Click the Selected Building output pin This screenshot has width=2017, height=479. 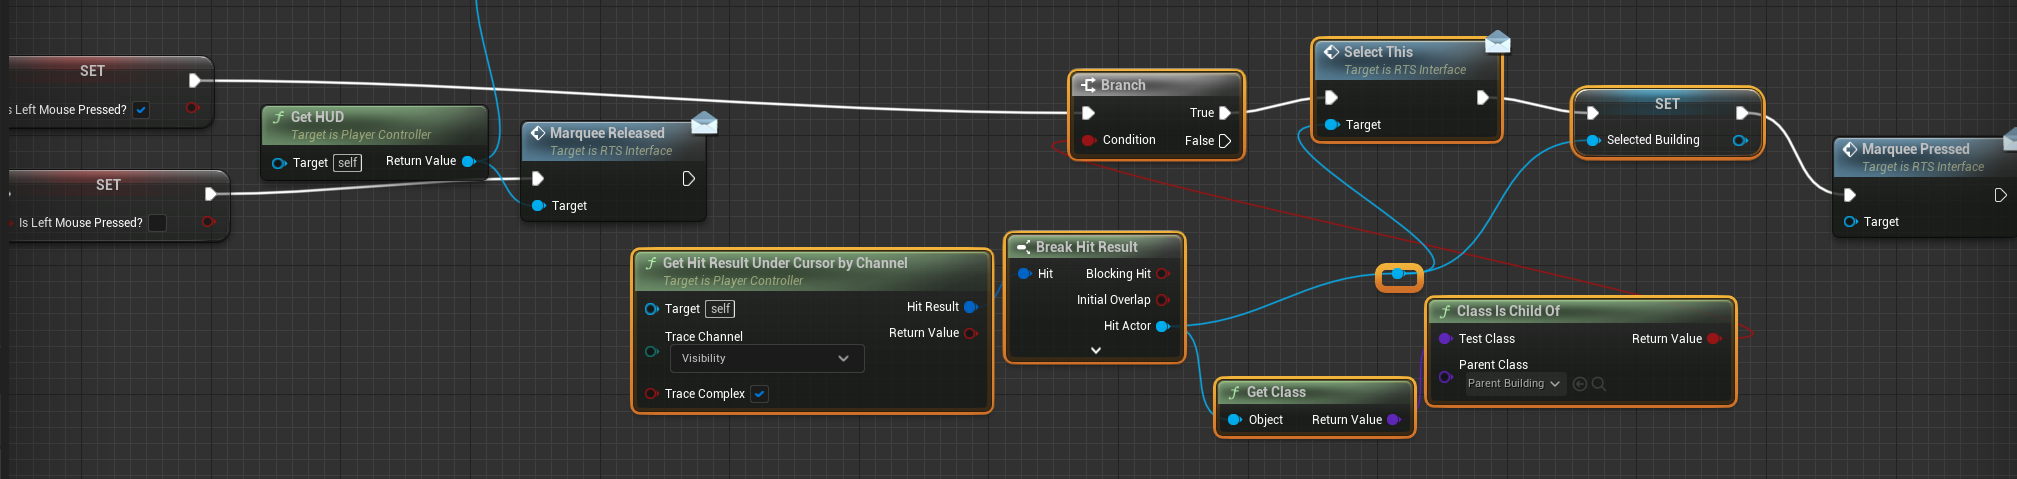coord(1740,140)
